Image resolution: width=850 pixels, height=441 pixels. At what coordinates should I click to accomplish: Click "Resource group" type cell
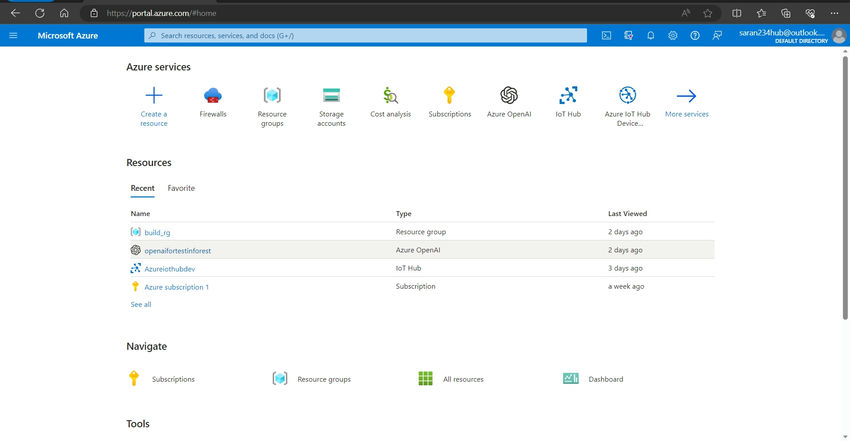421,232
